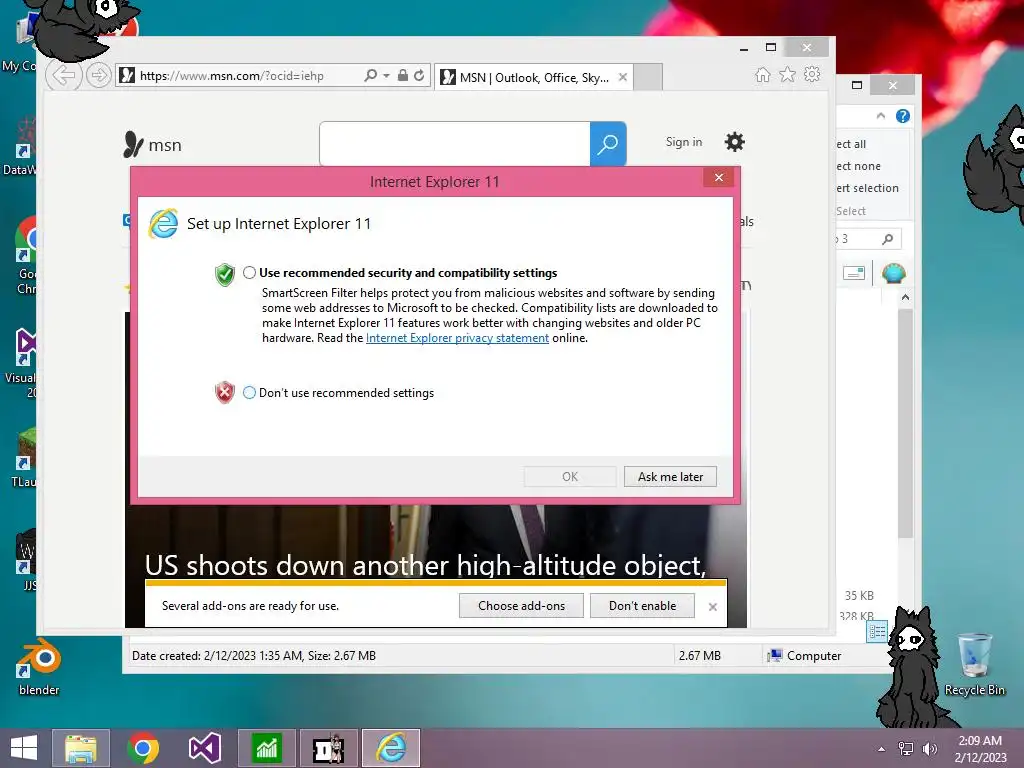Click the blue globe icon in Explorer
Image resolution: width=1024 pixels, height=768 pixels.
[893, 273]
